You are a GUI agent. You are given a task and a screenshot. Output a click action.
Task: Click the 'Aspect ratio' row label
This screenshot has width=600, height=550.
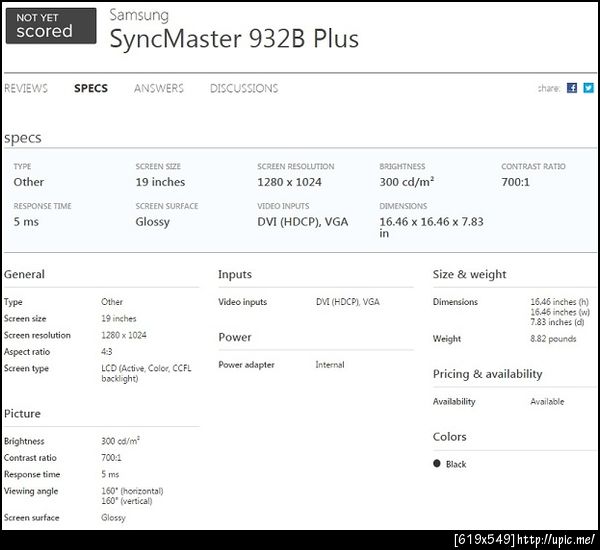pos(27,352)
